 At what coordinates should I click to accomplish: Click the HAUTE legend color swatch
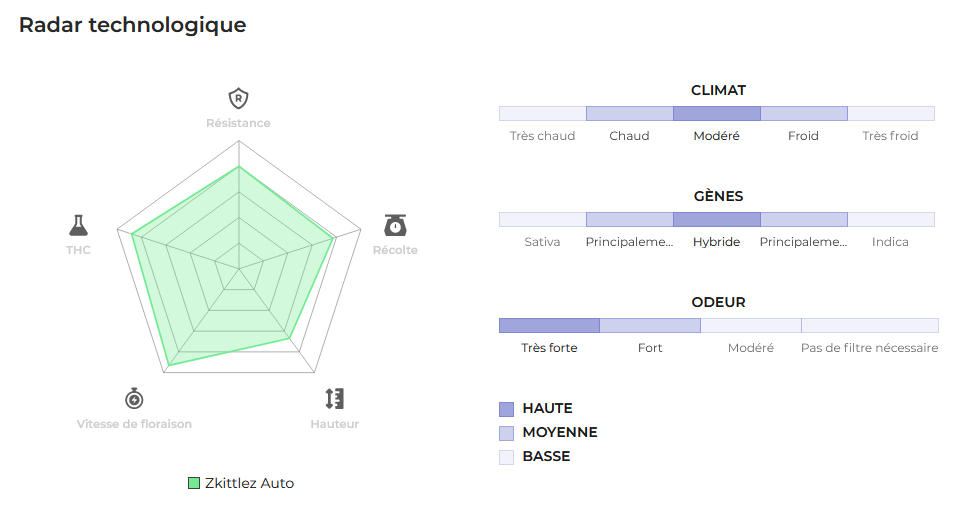coord(506,409)
